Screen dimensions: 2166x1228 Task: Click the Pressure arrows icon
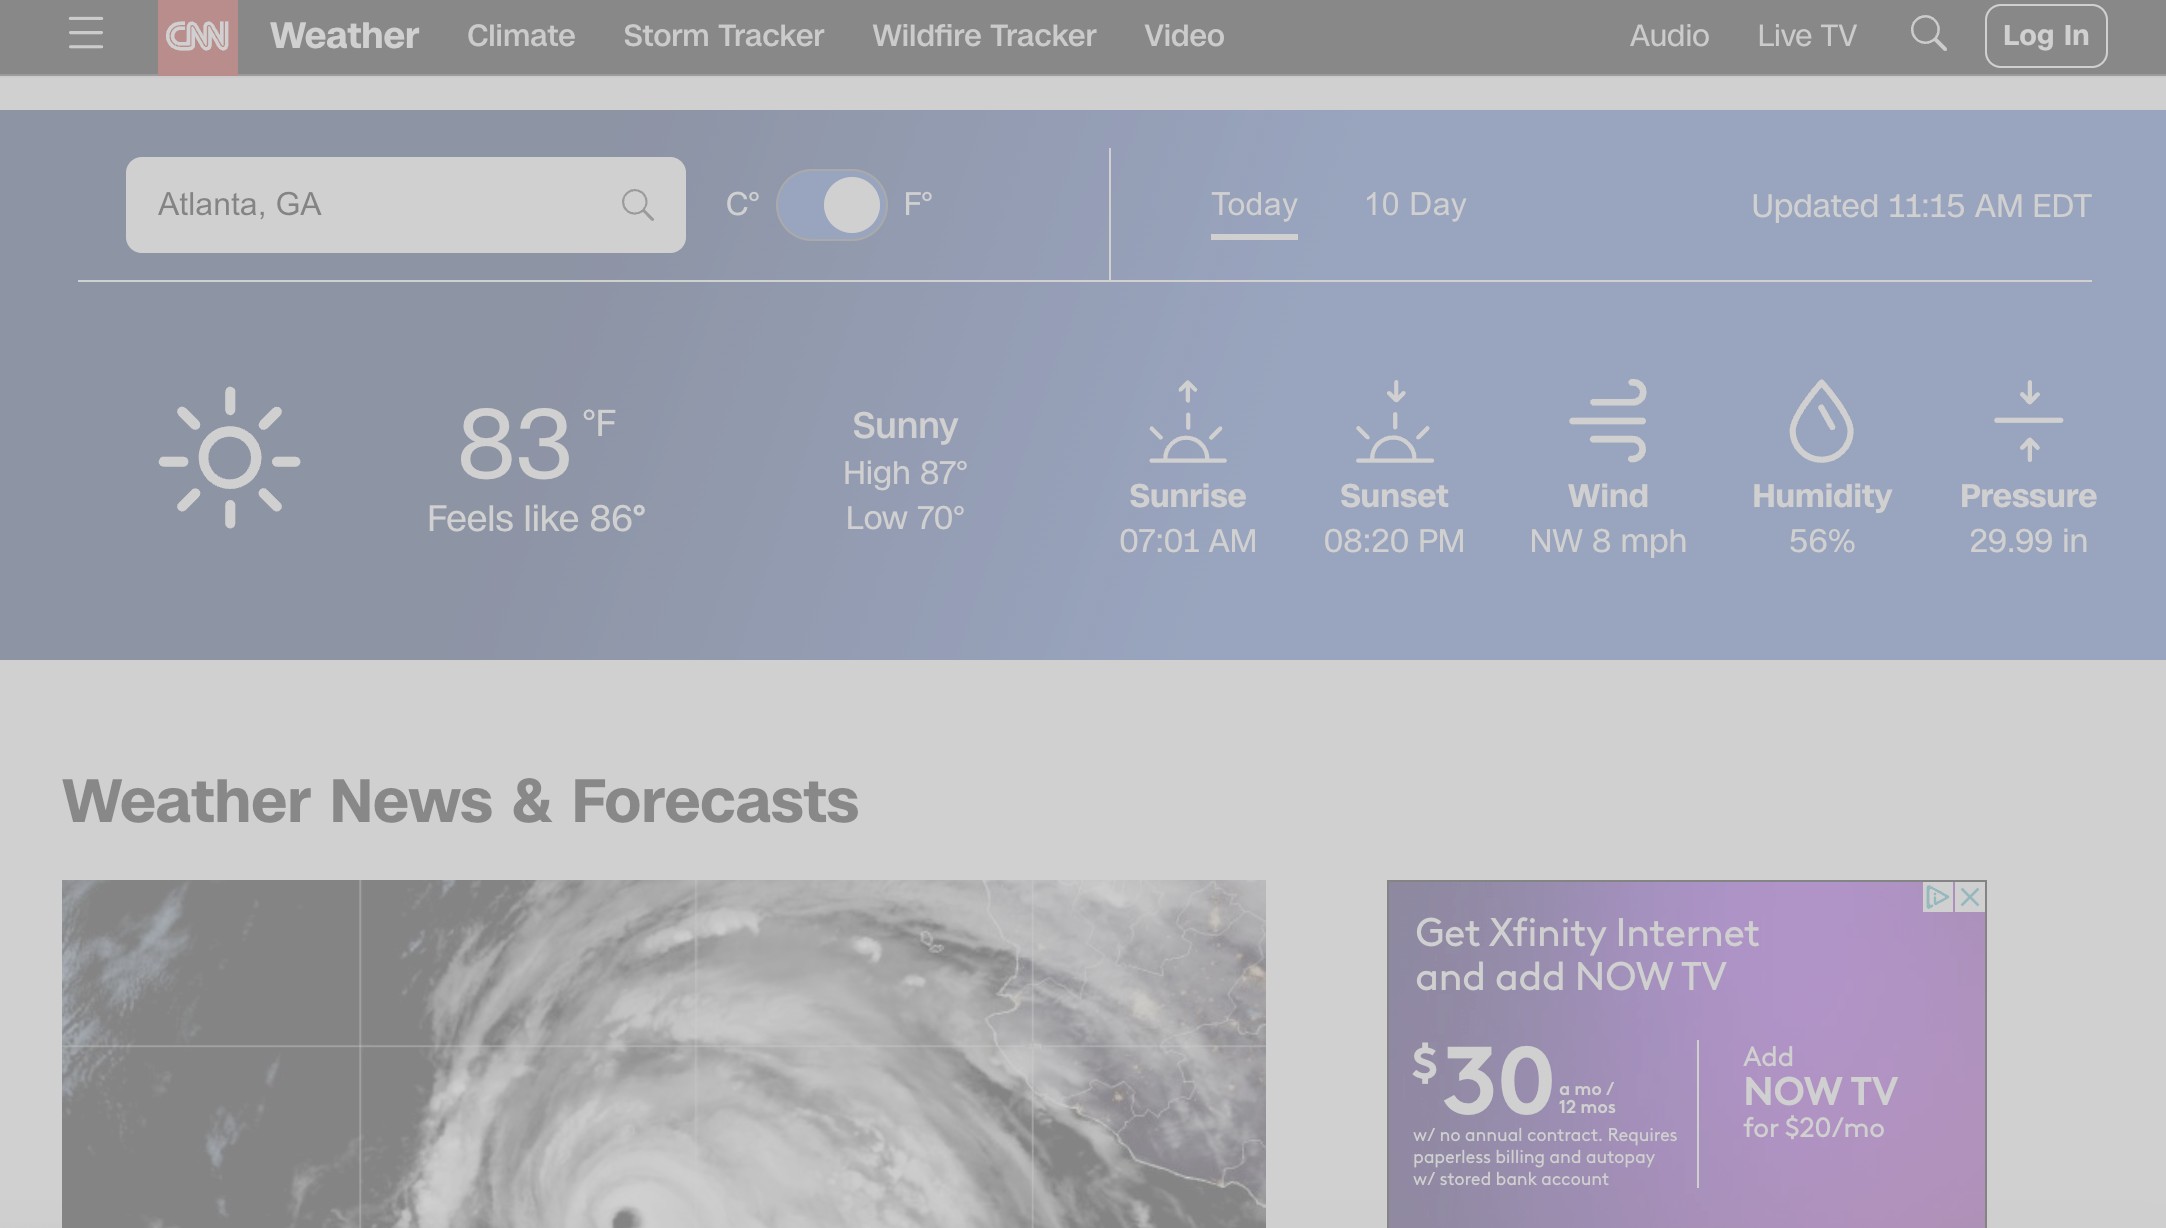point(2028,421)
